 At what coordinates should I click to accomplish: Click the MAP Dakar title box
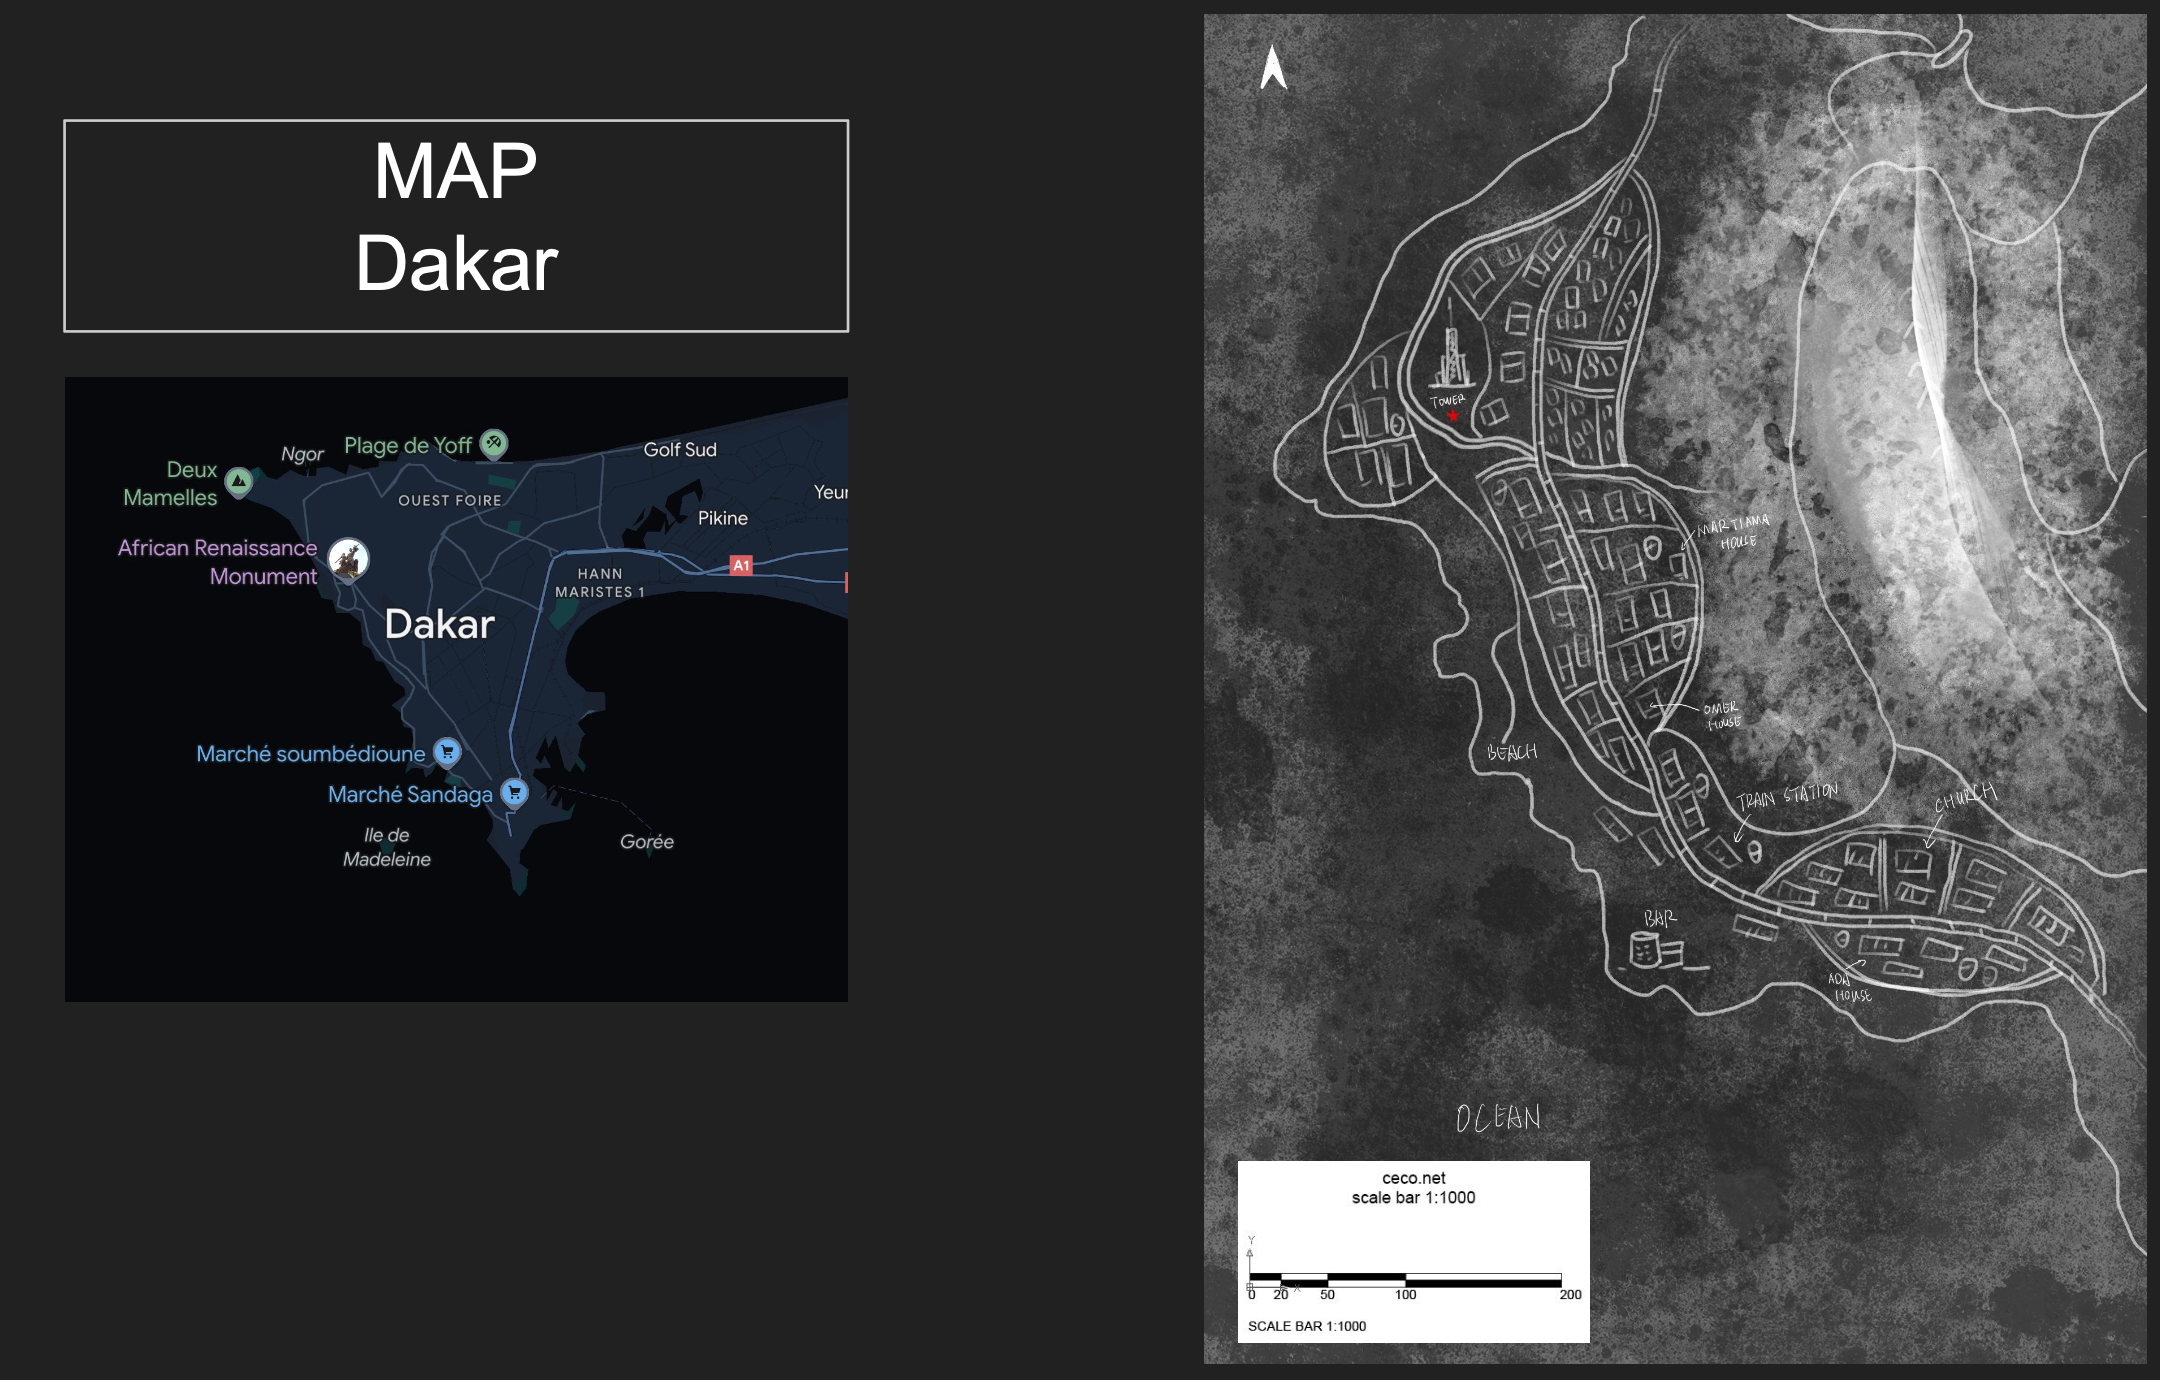tap(456, 225)
